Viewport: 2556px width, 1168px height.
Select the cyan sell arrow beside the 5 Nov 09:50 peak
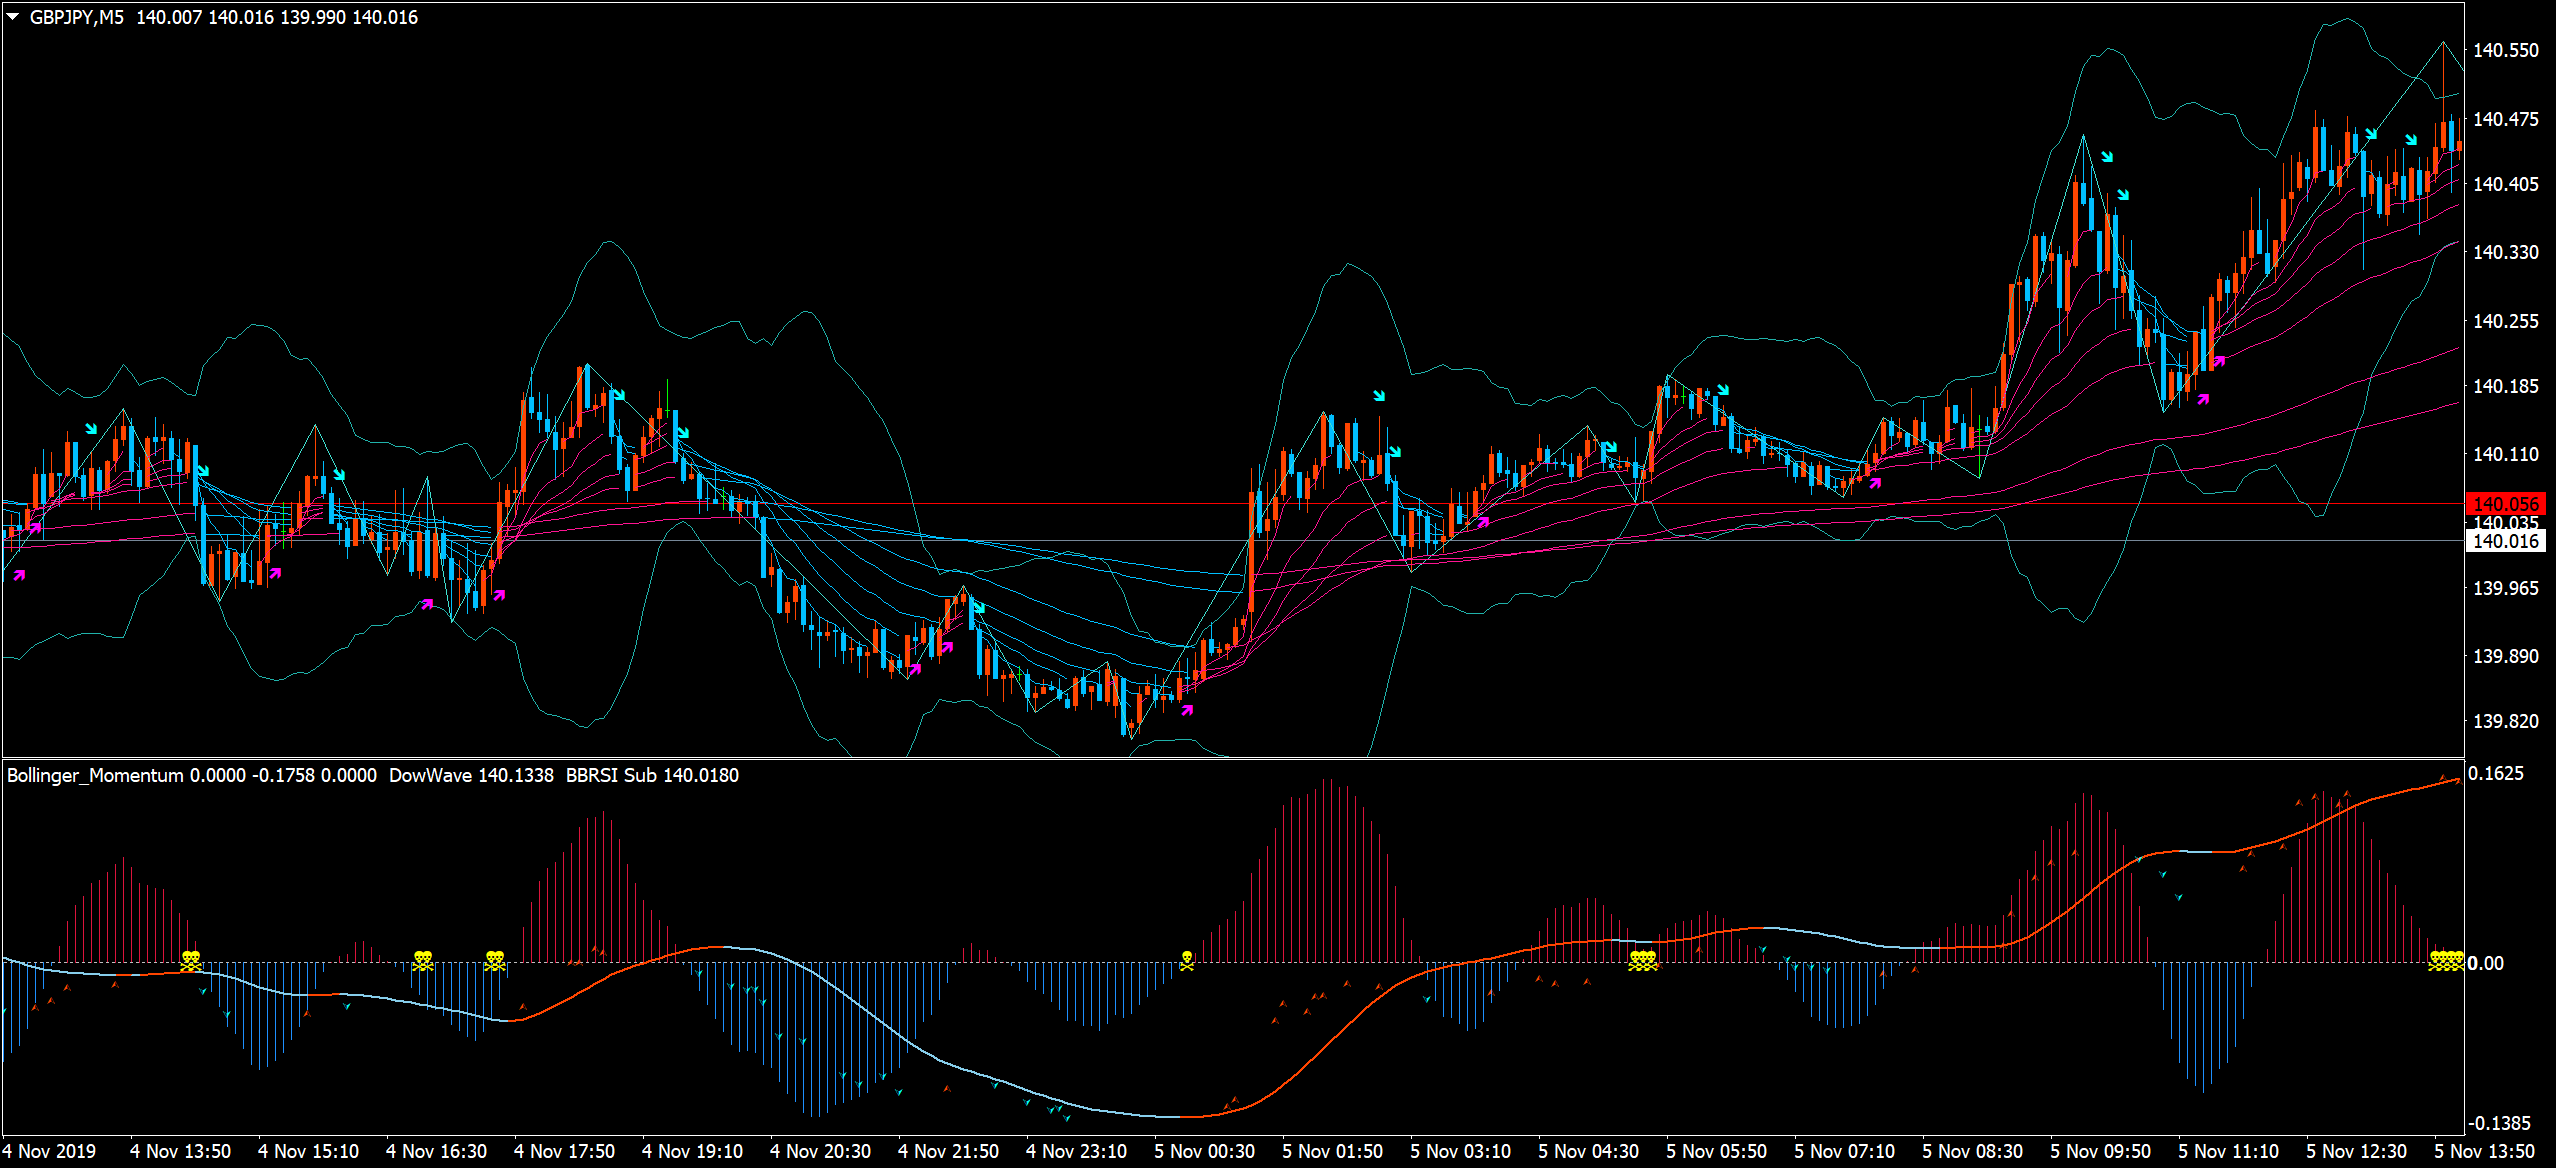tap(2107, 157)
